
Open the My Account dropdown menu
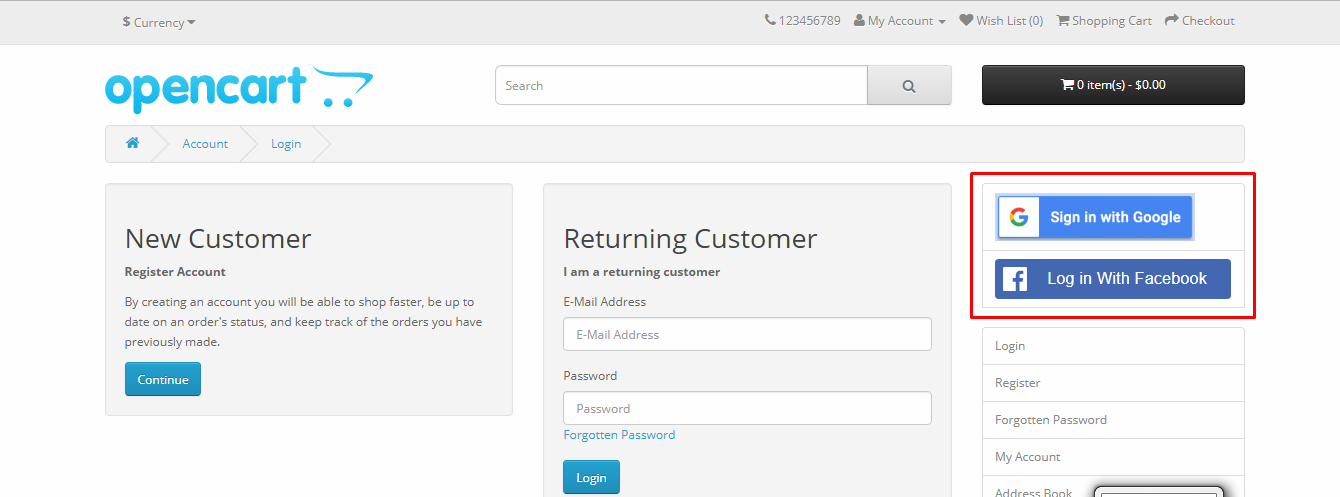[x=899, y=20]
